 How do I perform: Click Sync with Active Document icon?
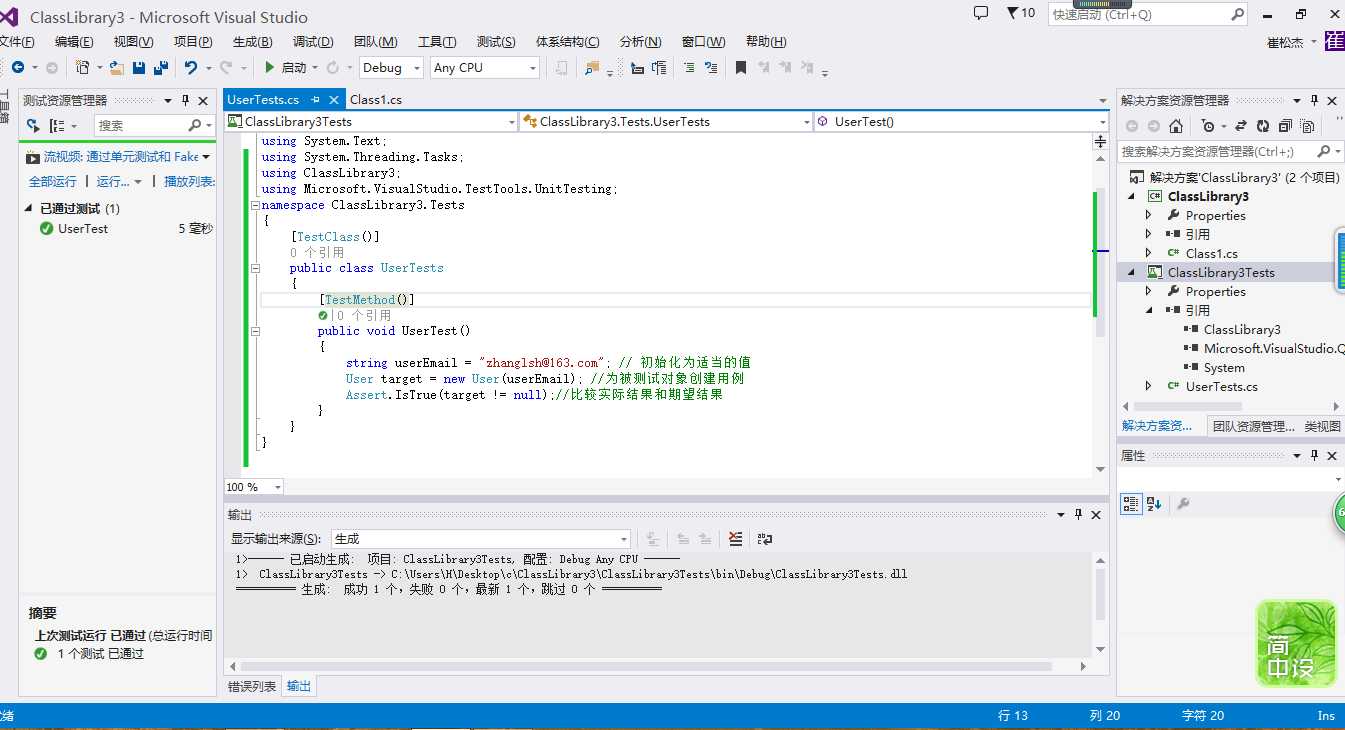tap(1241, 126)
